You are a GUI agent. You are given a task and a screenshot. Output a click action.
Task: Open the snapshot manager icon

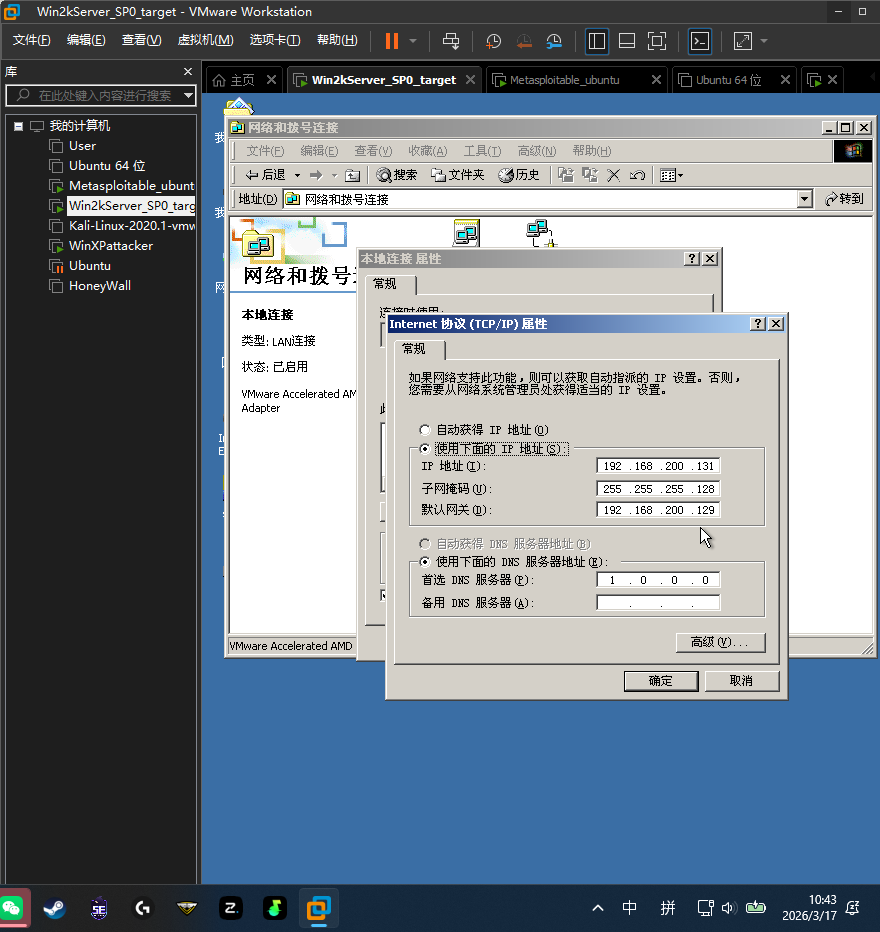point(554,41)
